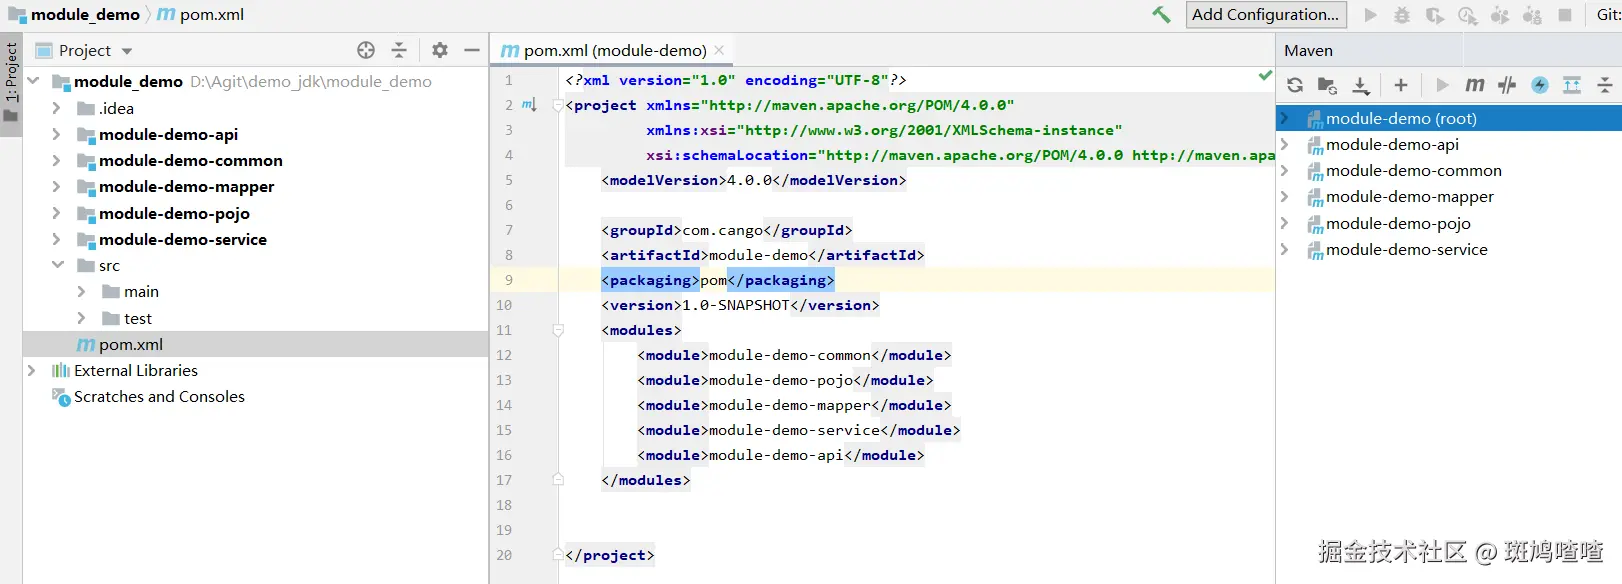
Task: Expand the test folder
Action: coord(81,318)
